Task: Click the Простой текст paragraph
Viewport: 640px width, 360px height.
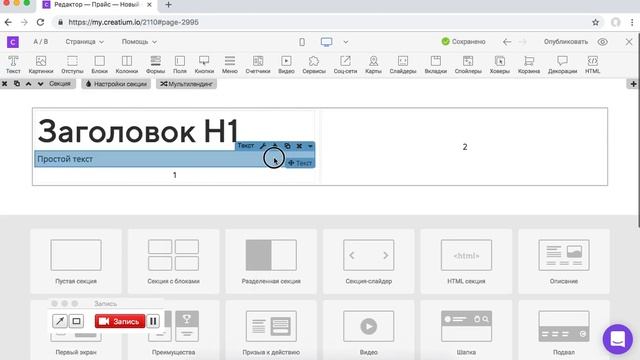Action: pyautogui.click(x=65, y=159)
